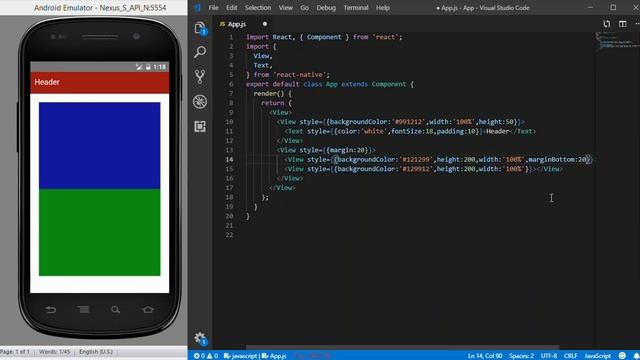This screenshot has width=640, height=360.
Task: Tap the emulator Back hardware button
Action: click(51, 310)
